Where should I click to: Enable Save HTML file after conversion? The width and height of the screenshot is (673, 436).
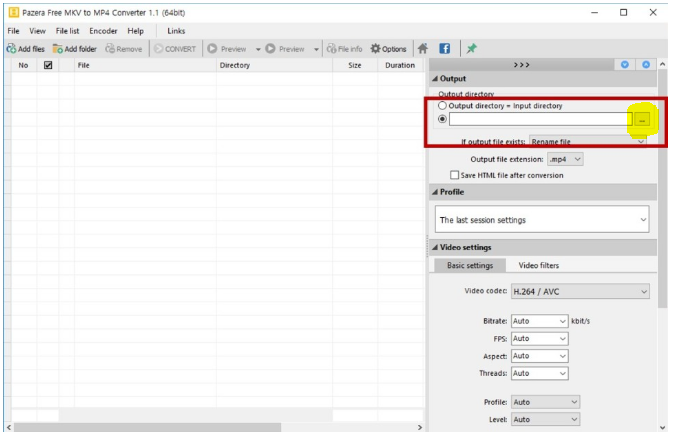coord(454,175)
